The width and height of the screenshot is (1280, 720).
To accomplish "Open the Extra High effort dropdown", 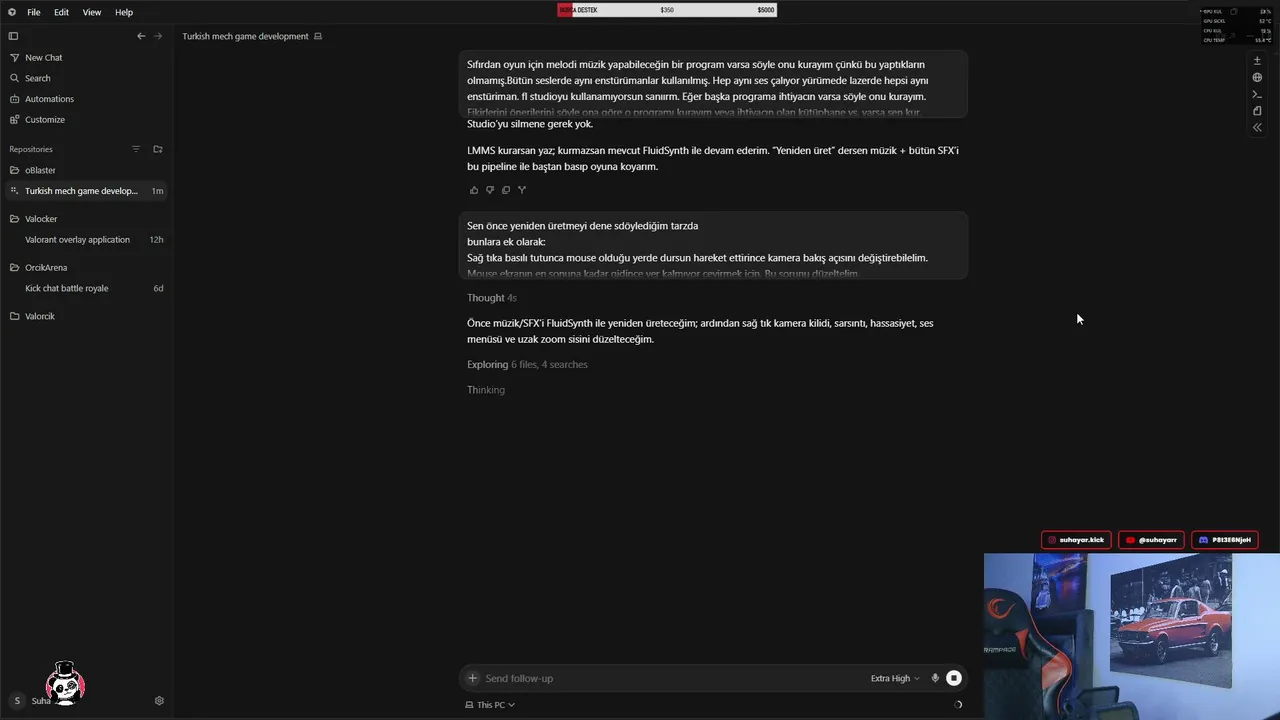I will 895,678.
